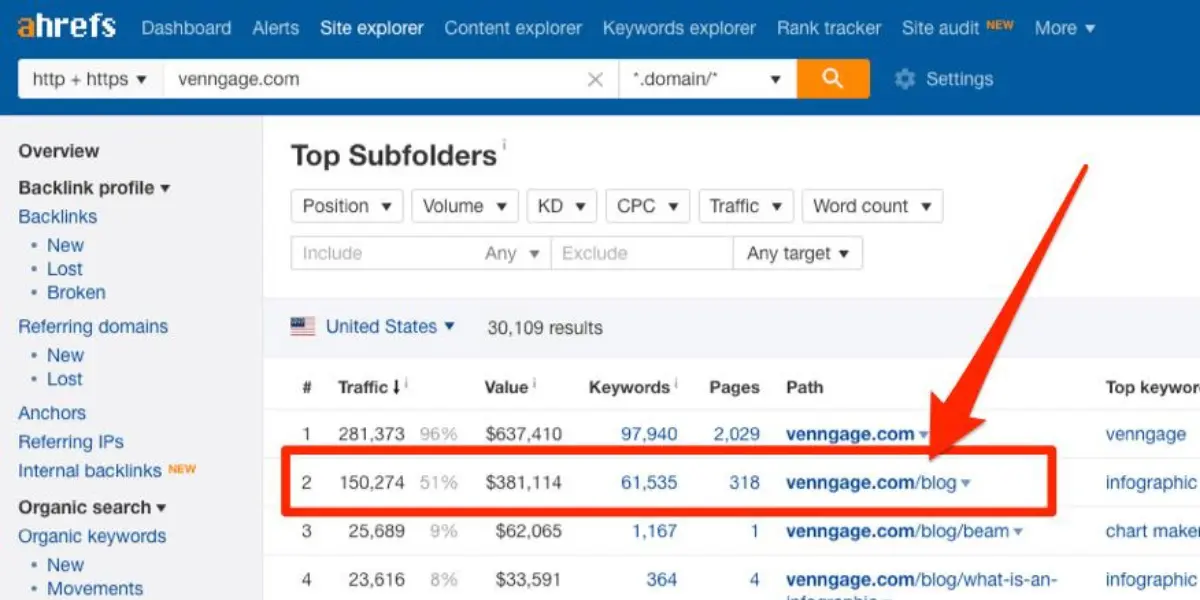The width and height of the screenshot is (1200, 600).
Task: Open the venngage.com/blog path link
Action: tap(871, 483)
